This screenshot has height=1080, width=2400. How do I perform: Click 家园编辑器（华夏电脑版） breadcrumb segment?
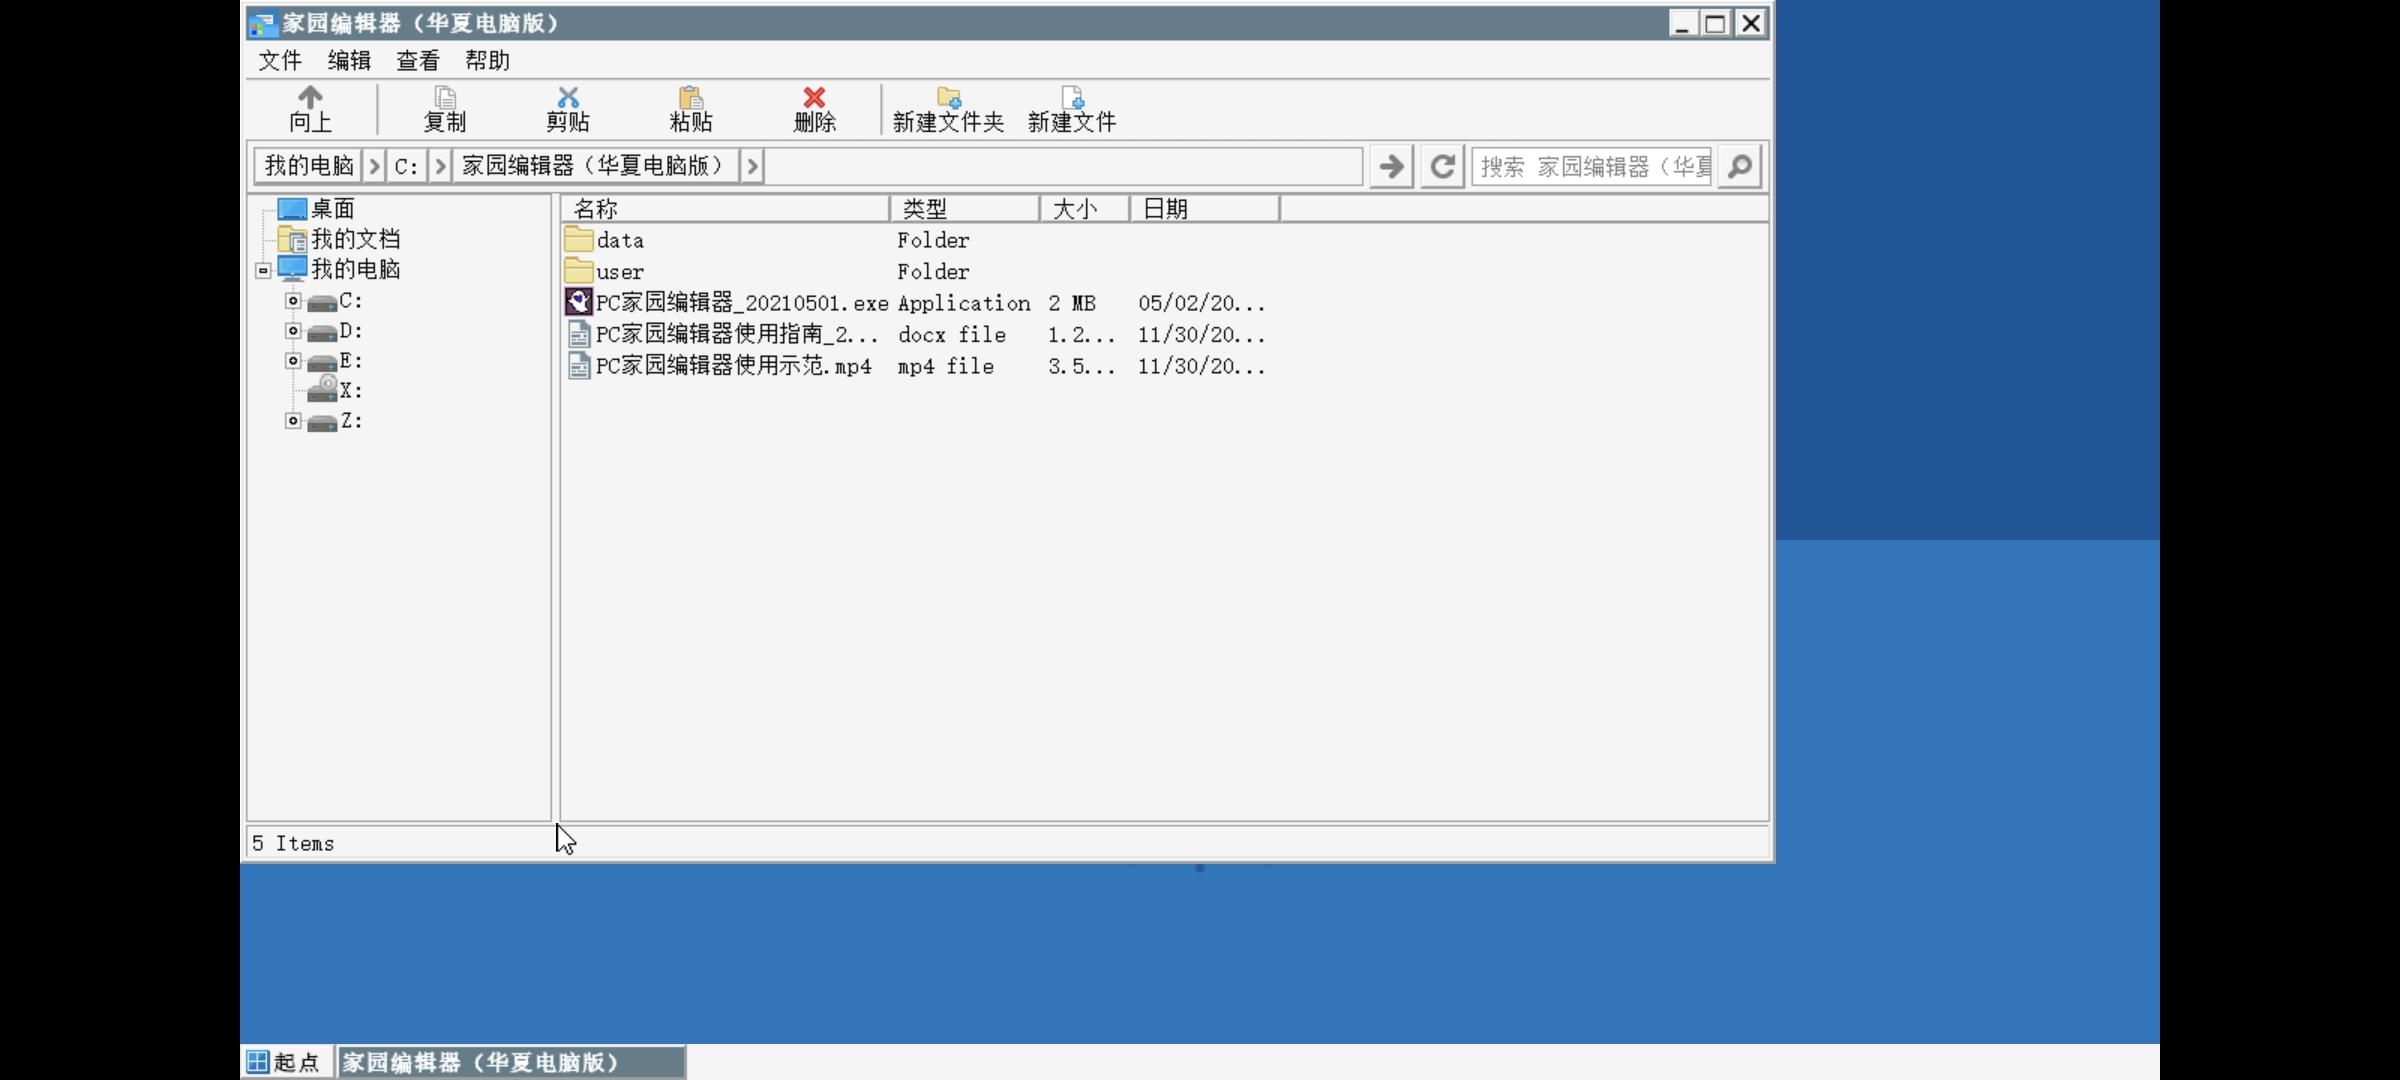tap(596, 166)
